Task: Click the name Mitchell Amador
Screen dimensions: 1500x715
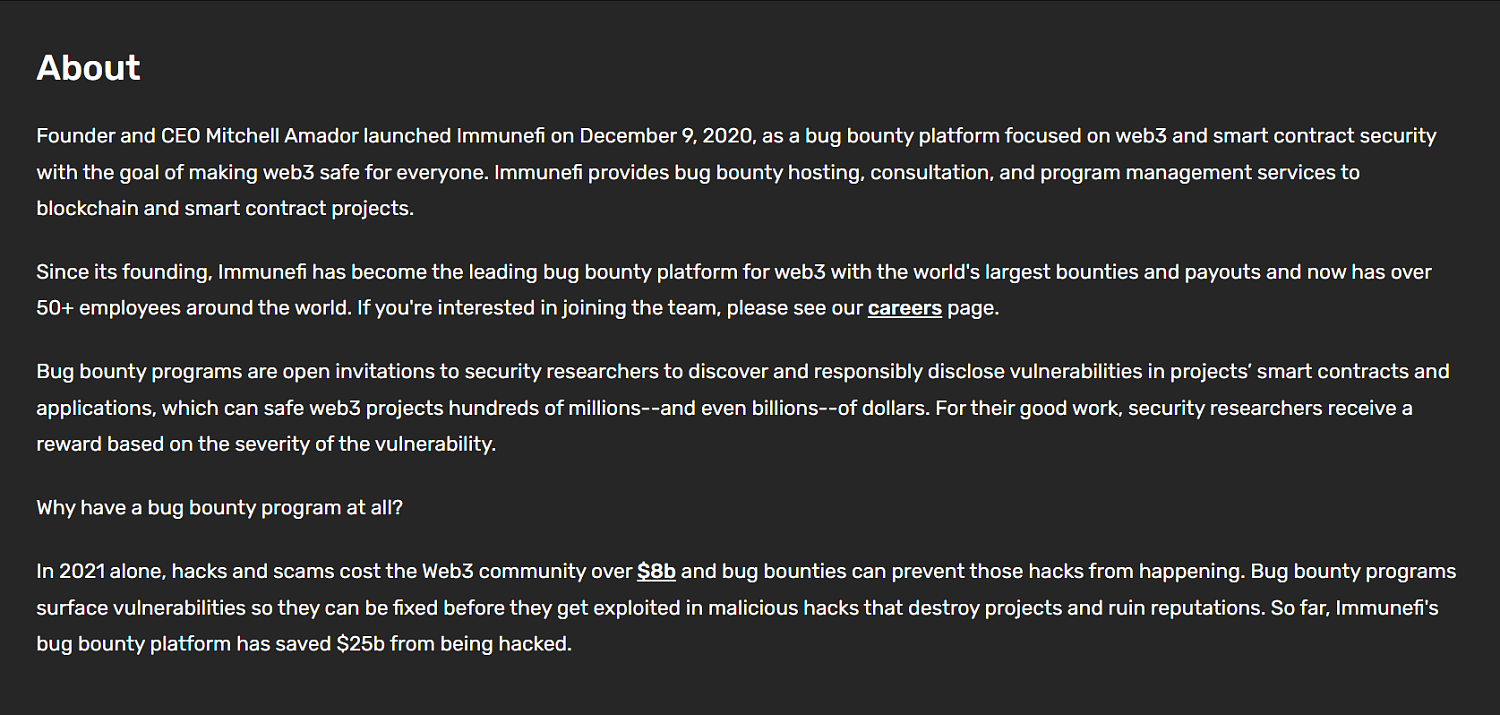Action: click(x=282, y=135)
